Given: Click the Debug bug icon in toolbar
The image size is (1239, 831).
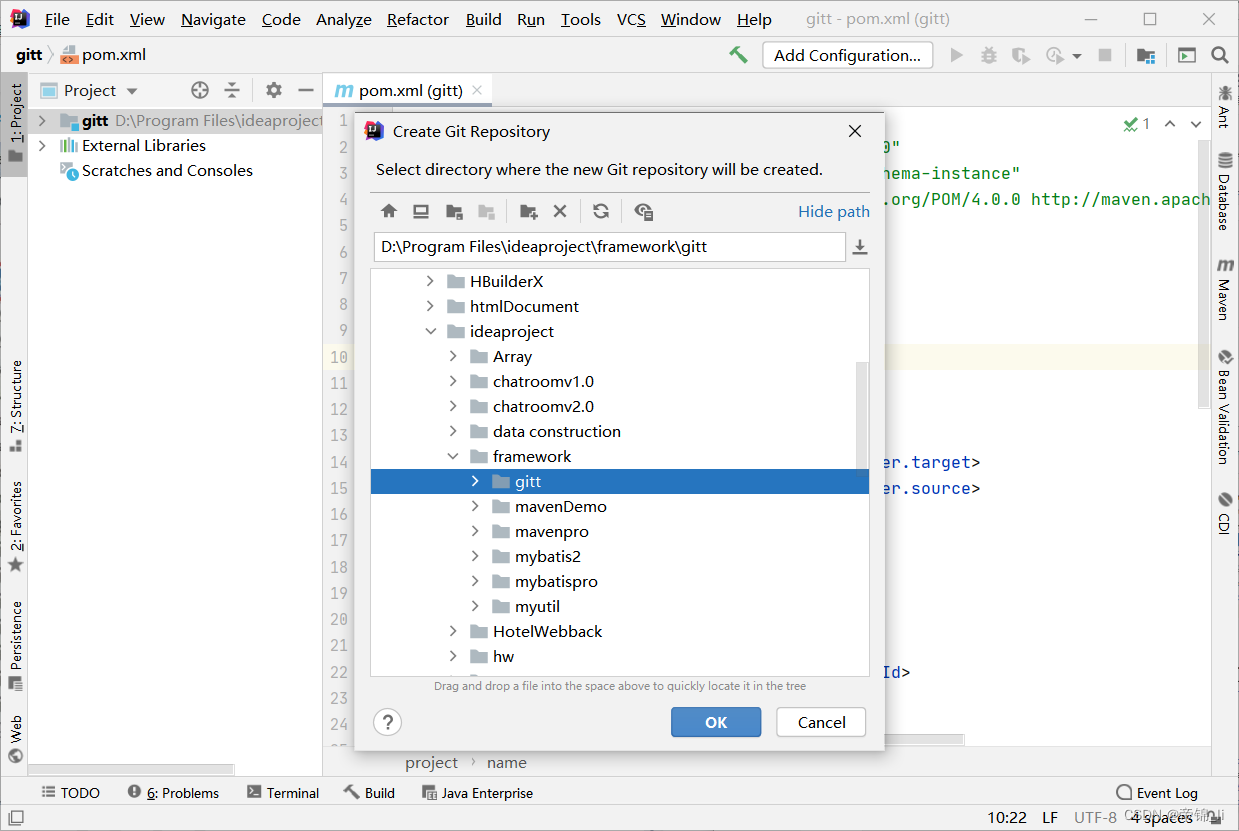Looking at the screenshot, I should (x=989, y=55).
